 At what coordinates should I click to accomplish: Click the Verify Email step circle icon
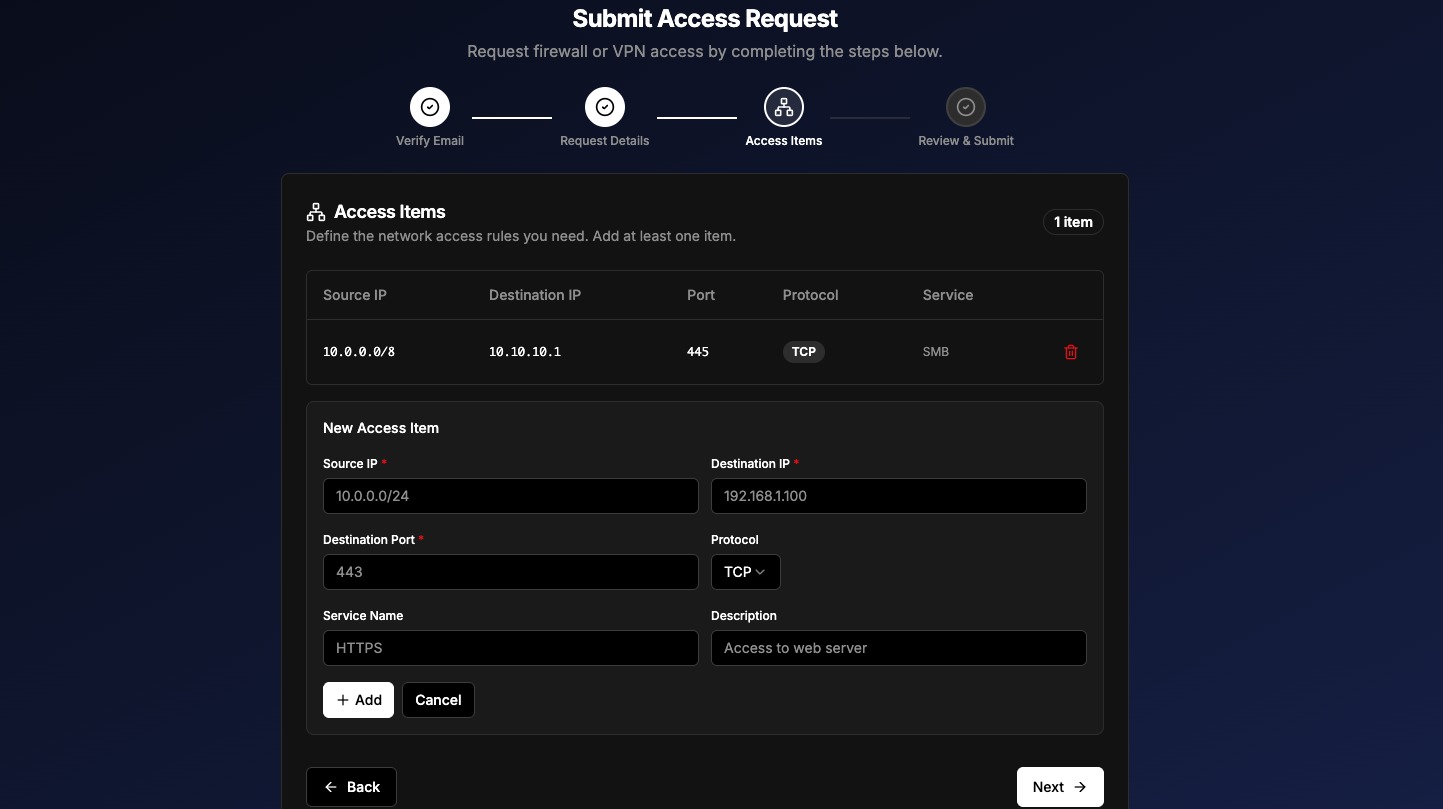pyautogui.click(x=430, y=107)
